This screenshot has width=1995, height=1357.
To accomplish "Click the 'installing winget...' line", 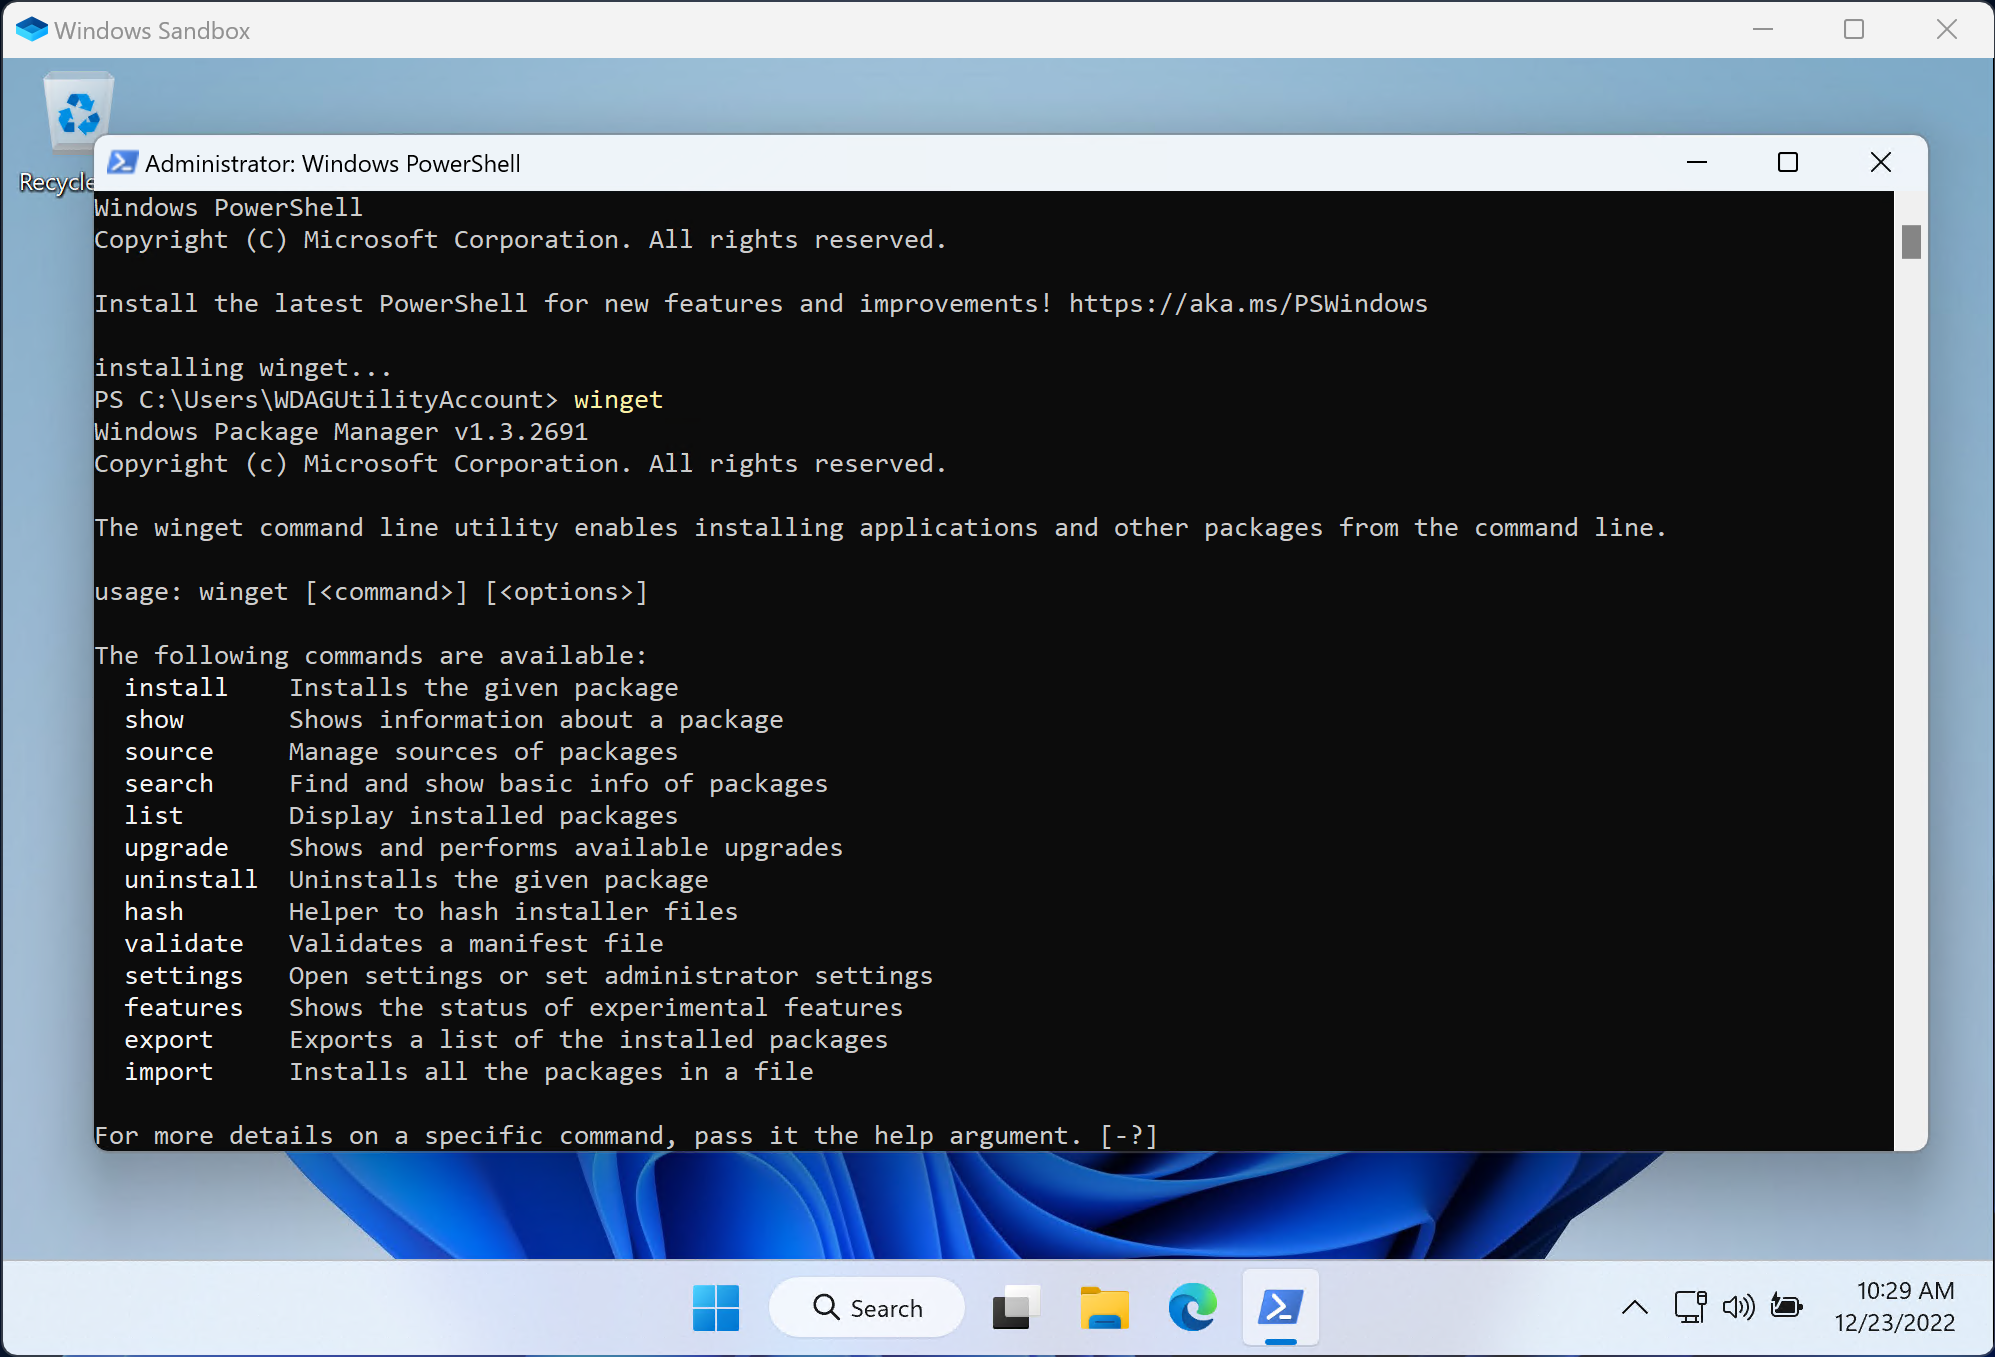I will [x=243, y=368].
